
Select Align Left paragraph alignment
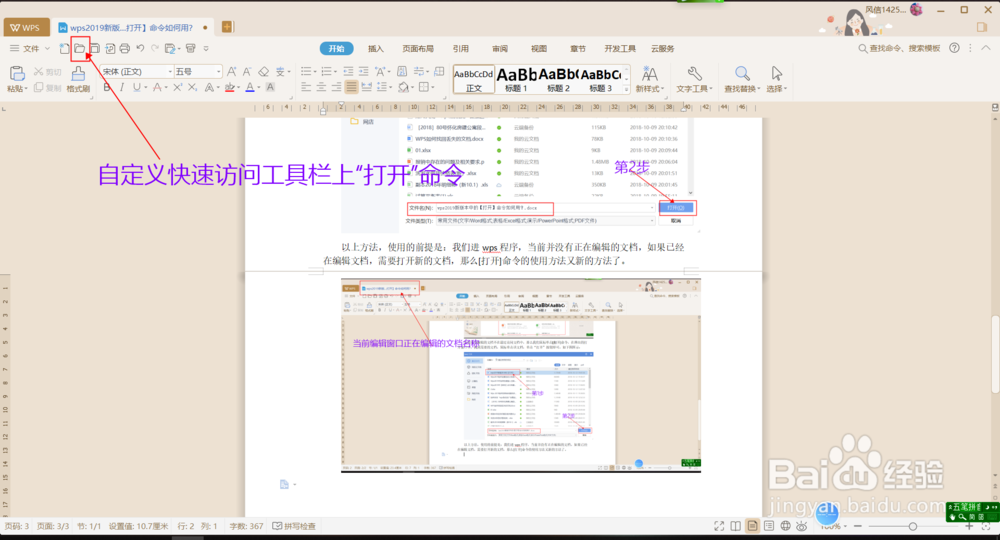pos(306,87)
